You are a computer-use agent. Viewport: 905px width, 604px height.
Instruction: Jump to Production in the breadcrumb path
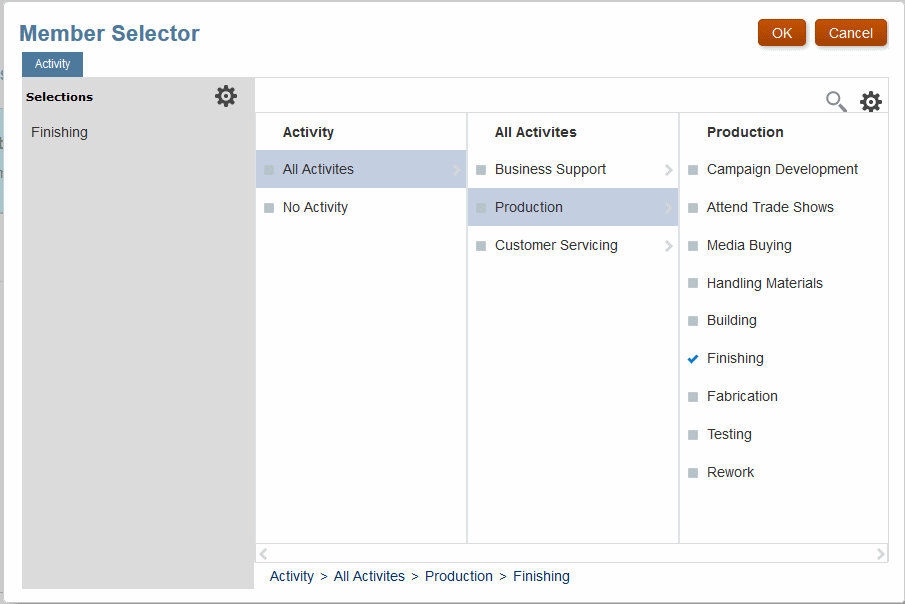tap(458, 576)
